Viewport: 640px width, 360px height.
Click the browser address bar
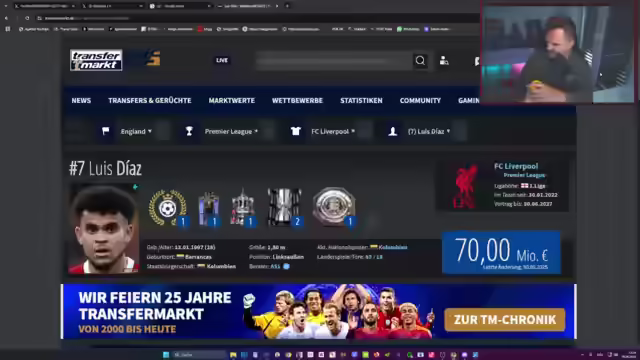(257, 18)
